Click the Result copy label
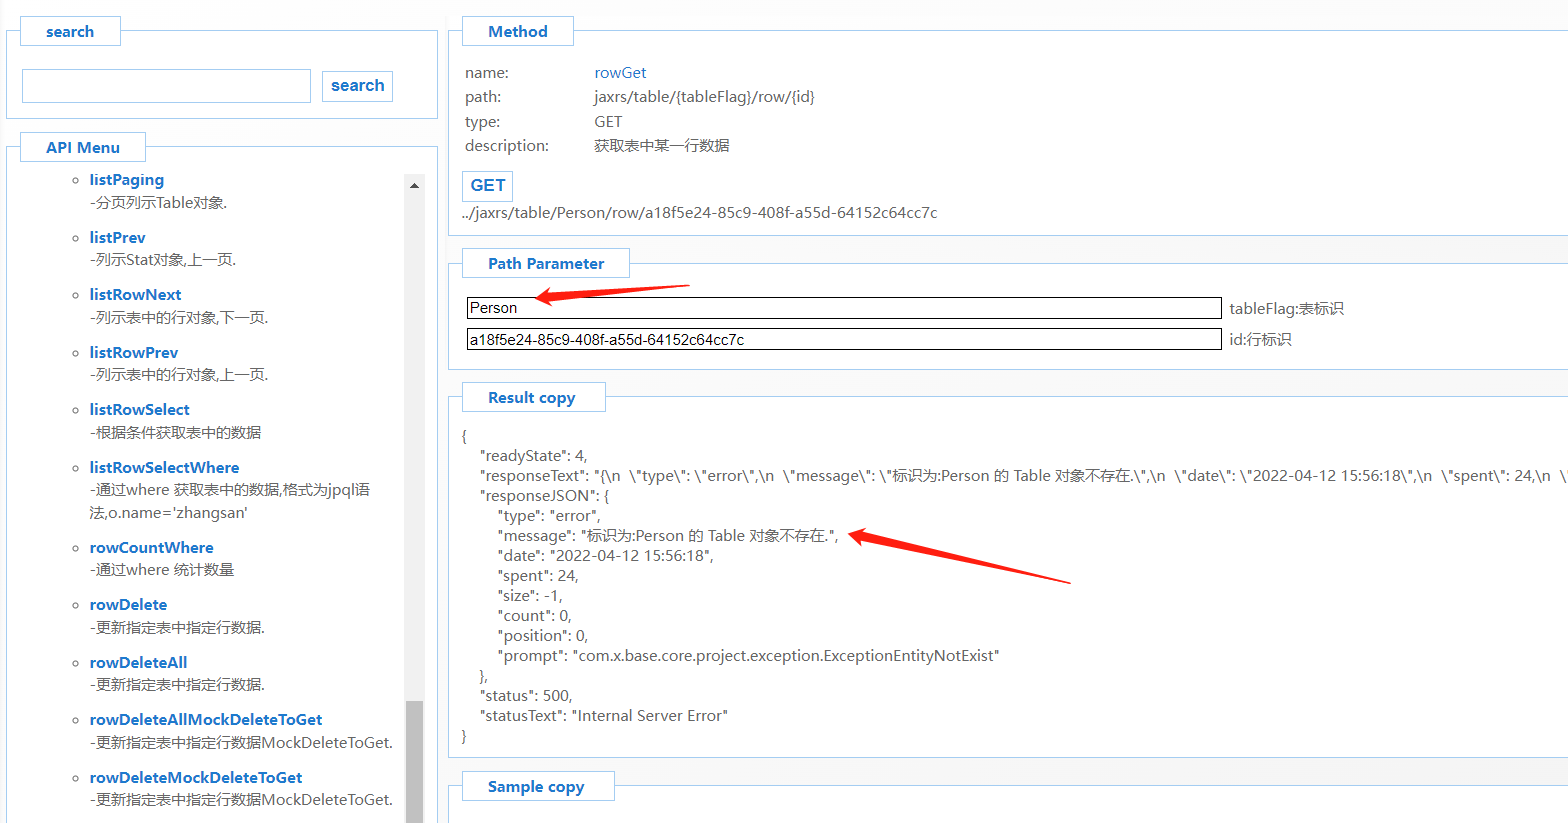Image resolution: width=1568 pixels, height=823 pixels. 531,398
